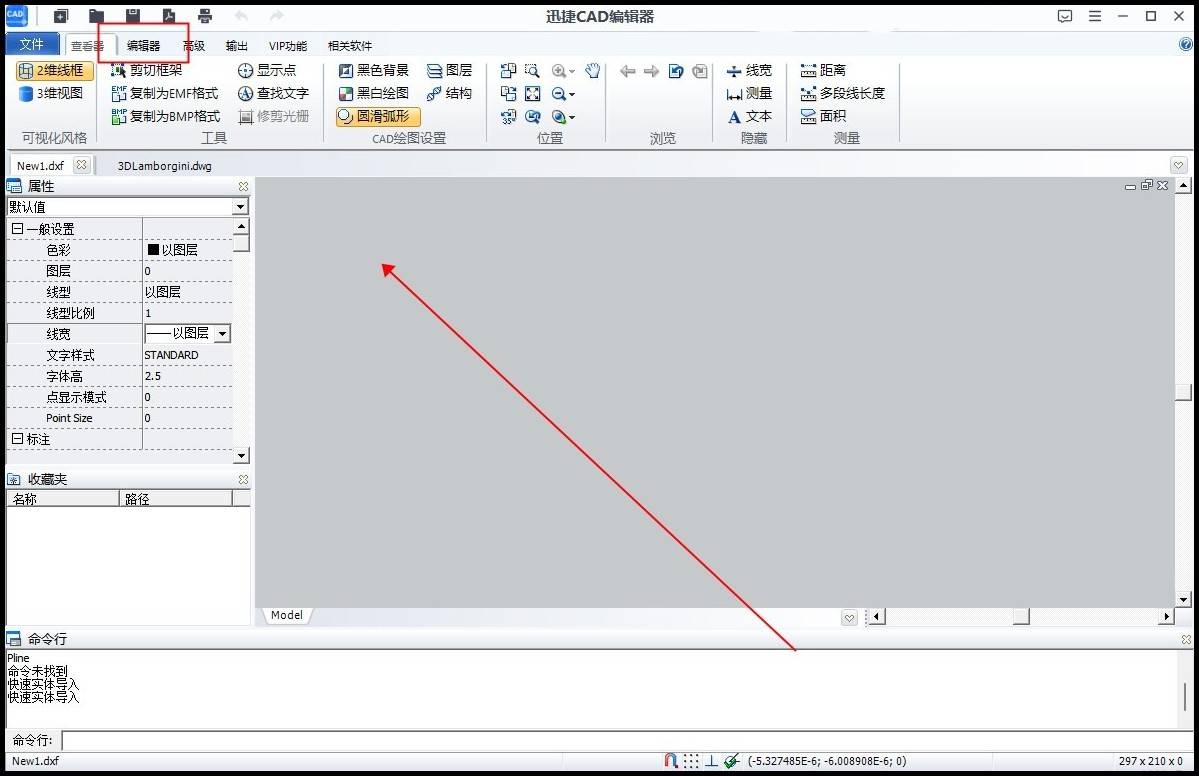Click 距离 distance measurement tool
The height and width of the screenshot is (776, 1199).
point(823,70)
